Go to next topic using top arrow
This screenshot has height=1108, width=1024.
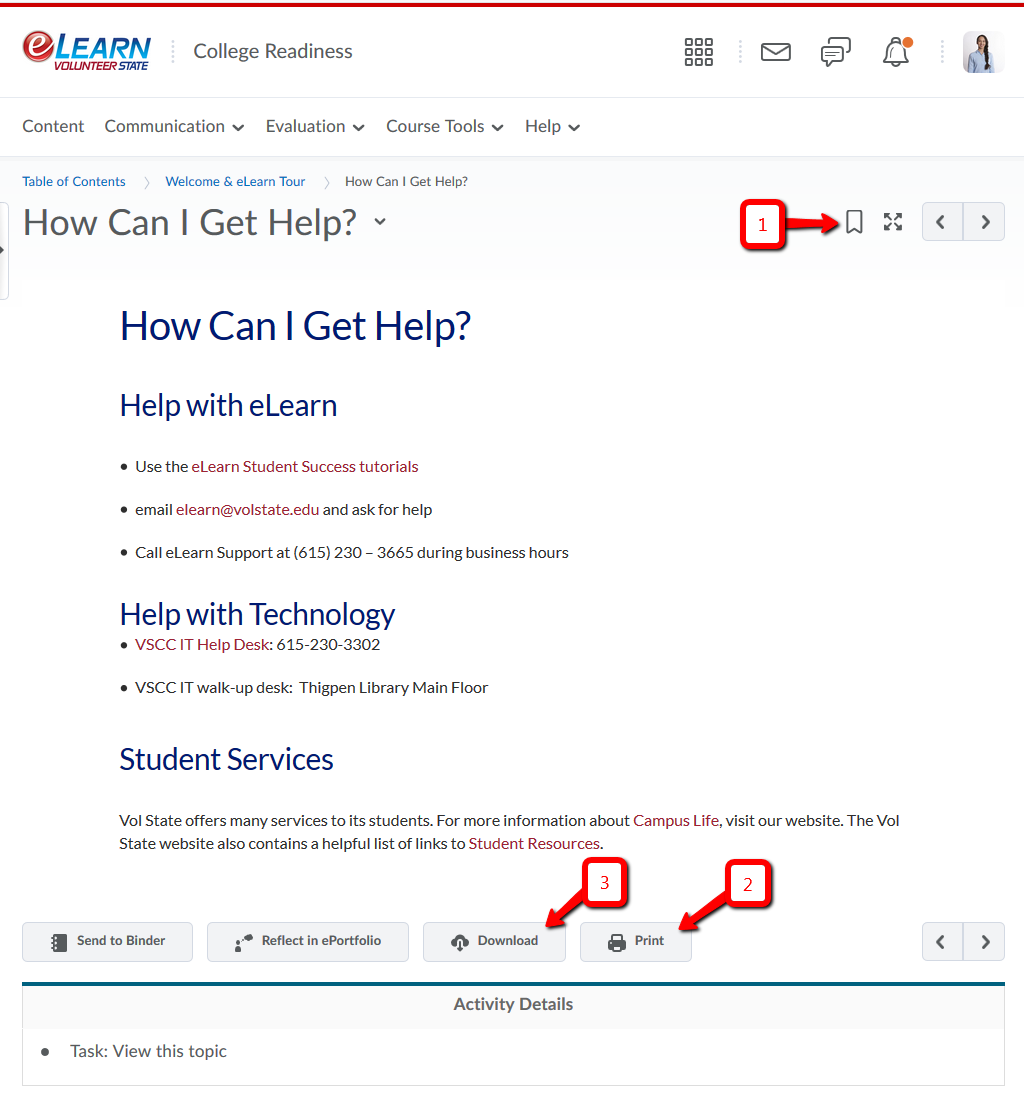pyautogui.click(x=984, y=222)
